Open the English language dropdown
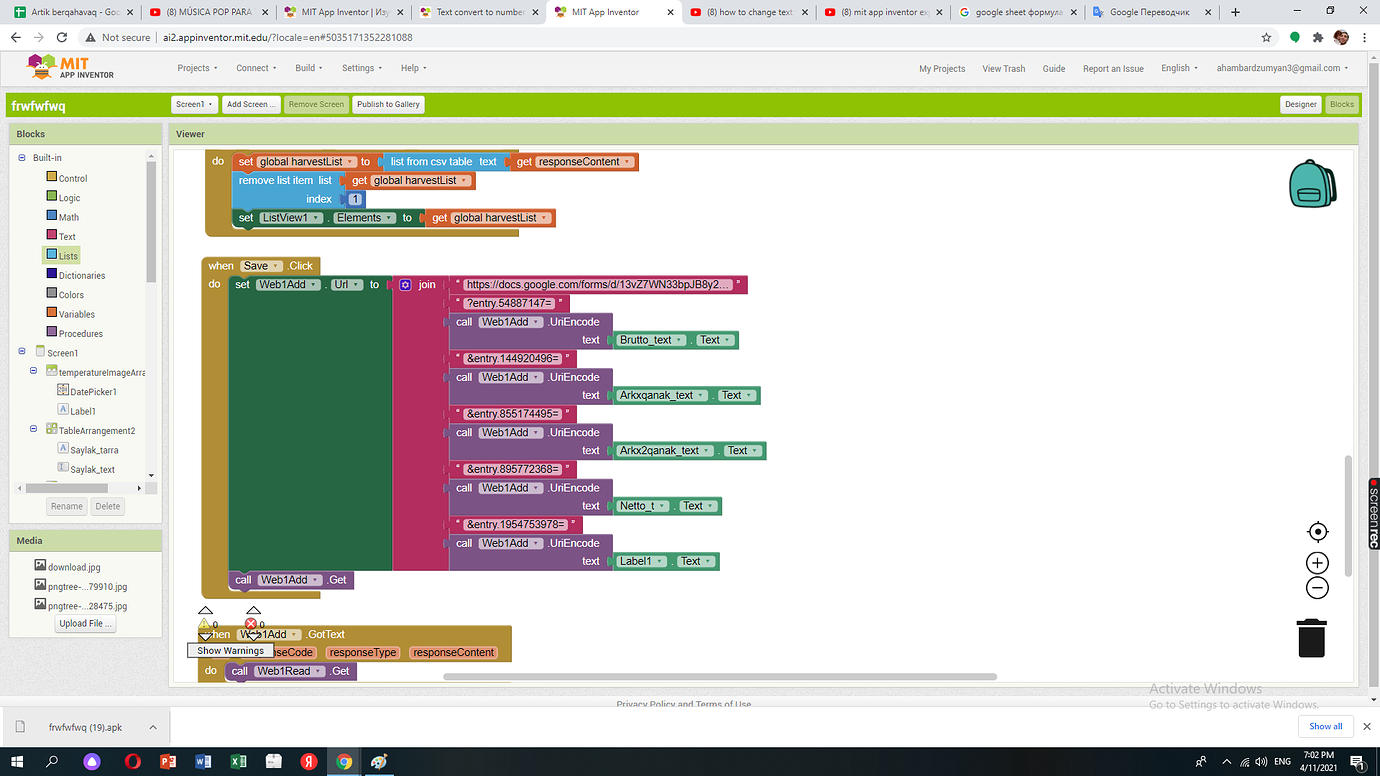 click(x=1179, y=68)
